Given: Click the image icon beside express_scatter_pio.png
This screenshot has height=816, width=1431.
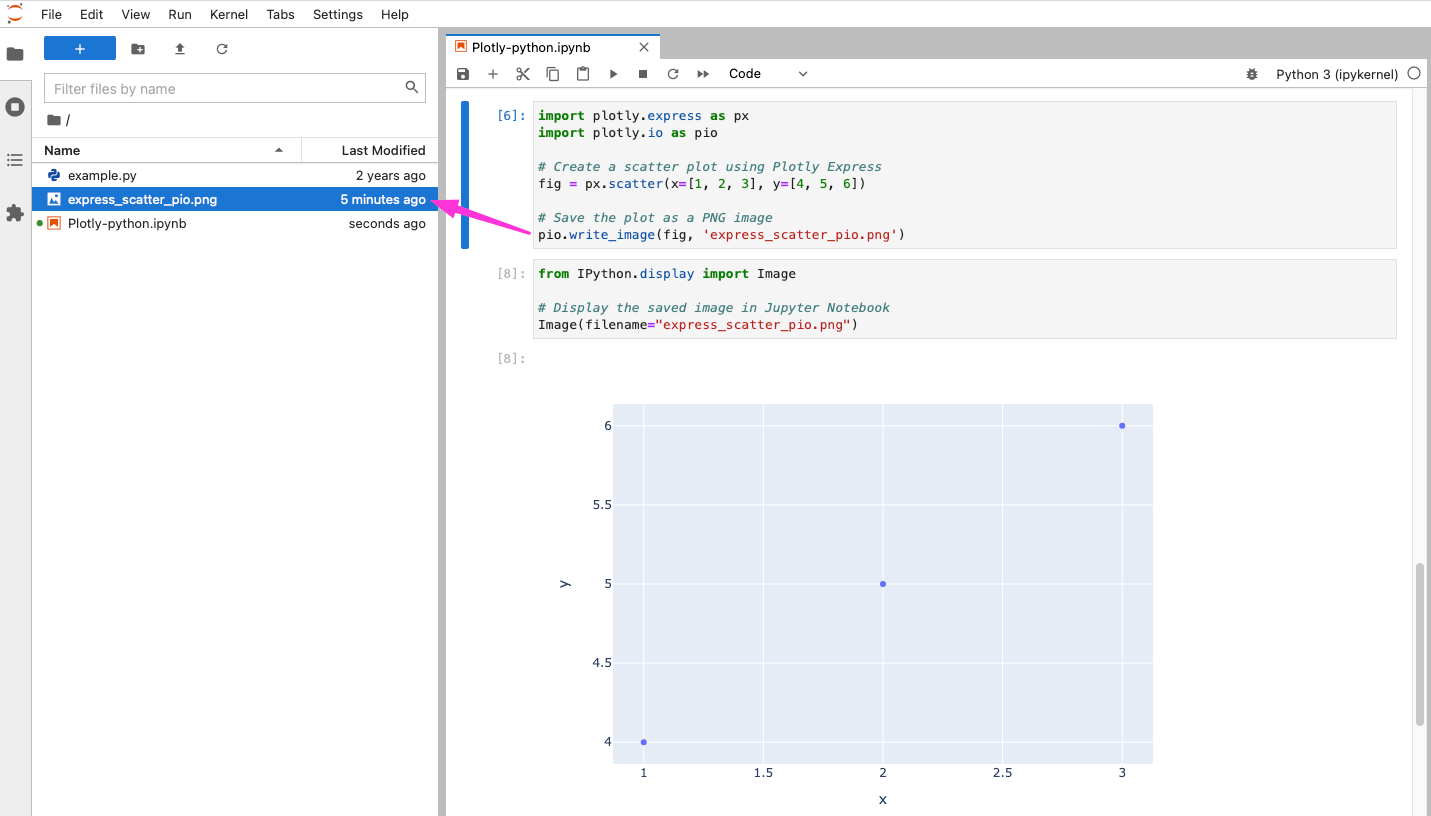Looking at the screenshot, I should [54, 199].
